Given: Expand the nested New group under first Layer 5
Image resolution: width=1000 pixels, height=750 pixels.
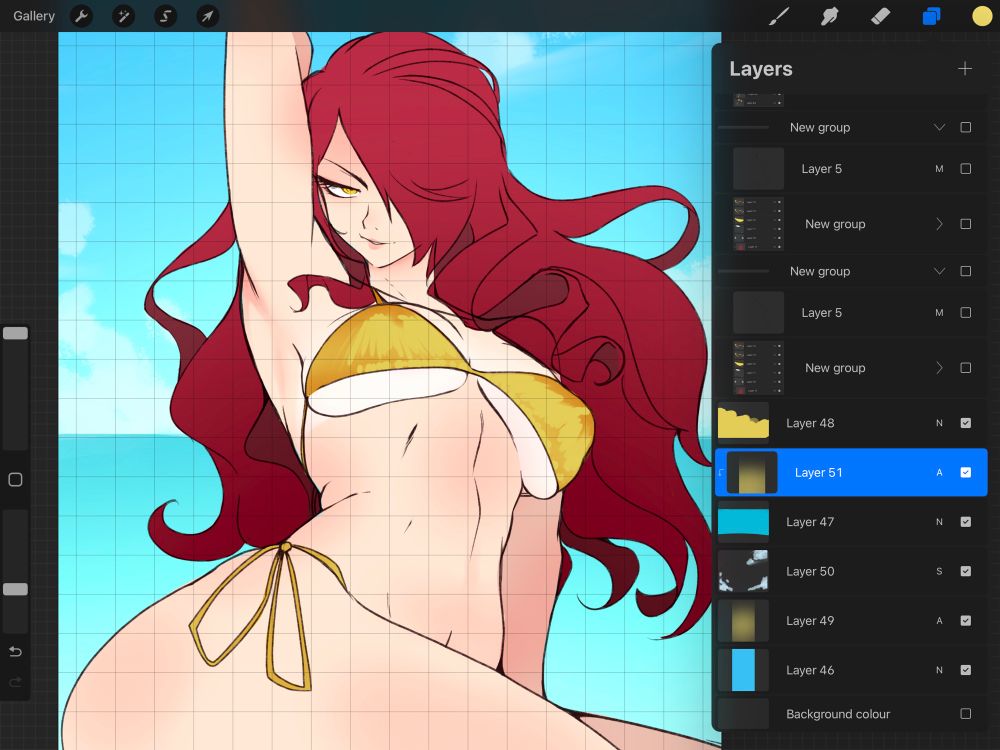Looking at the screenshot, I should (x=939, y=224).
